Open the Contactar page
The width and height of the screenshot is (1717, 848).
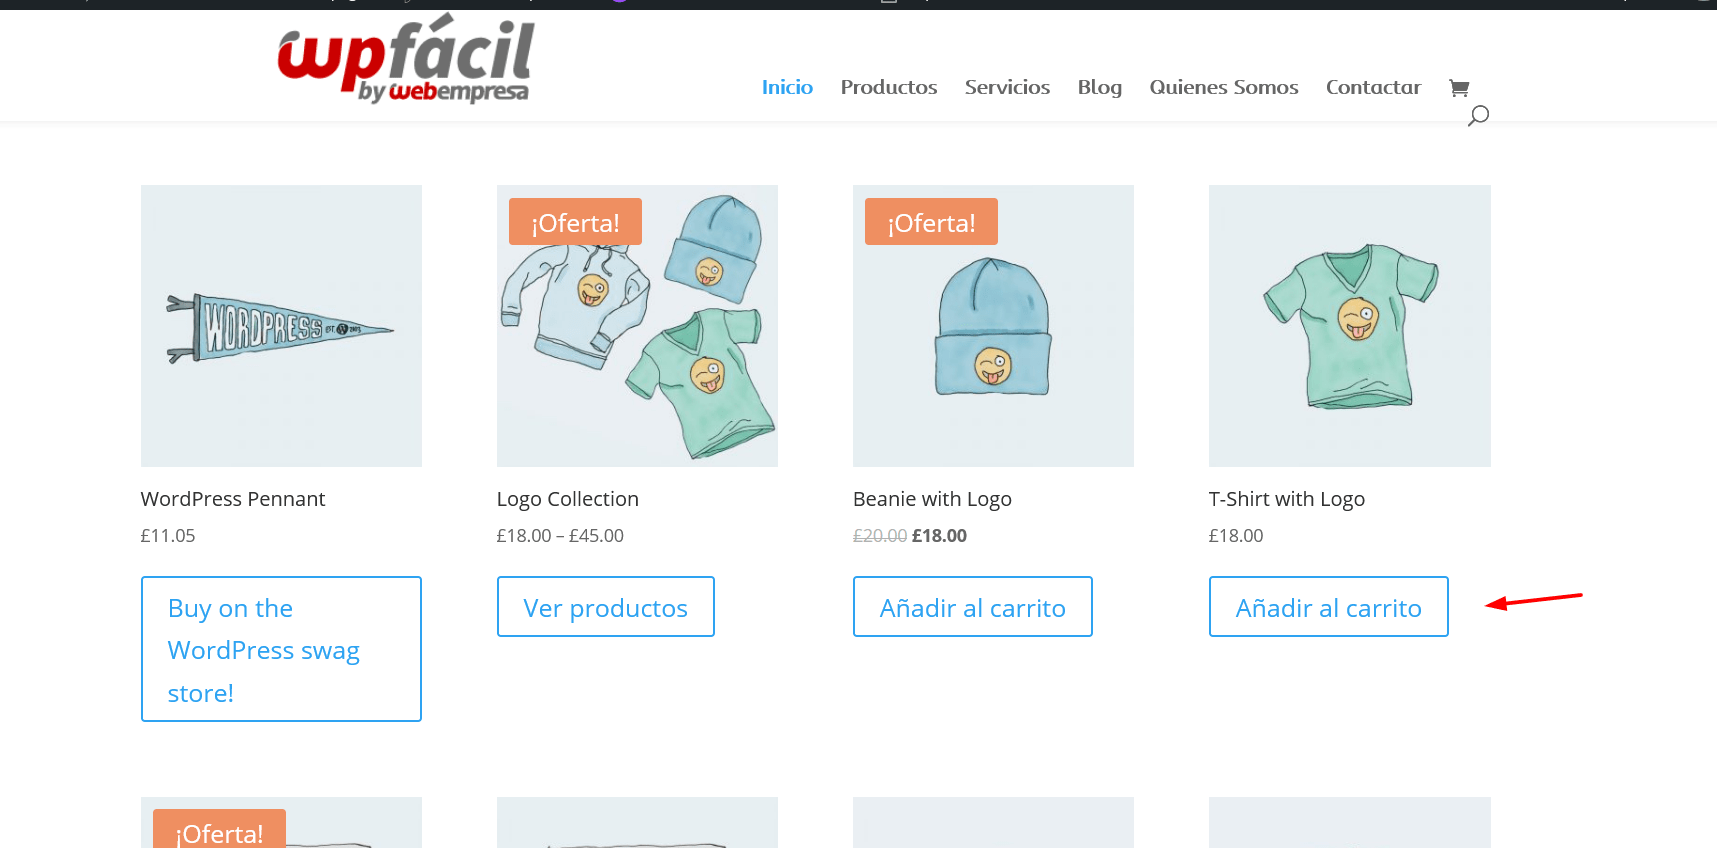point(1373,87)
